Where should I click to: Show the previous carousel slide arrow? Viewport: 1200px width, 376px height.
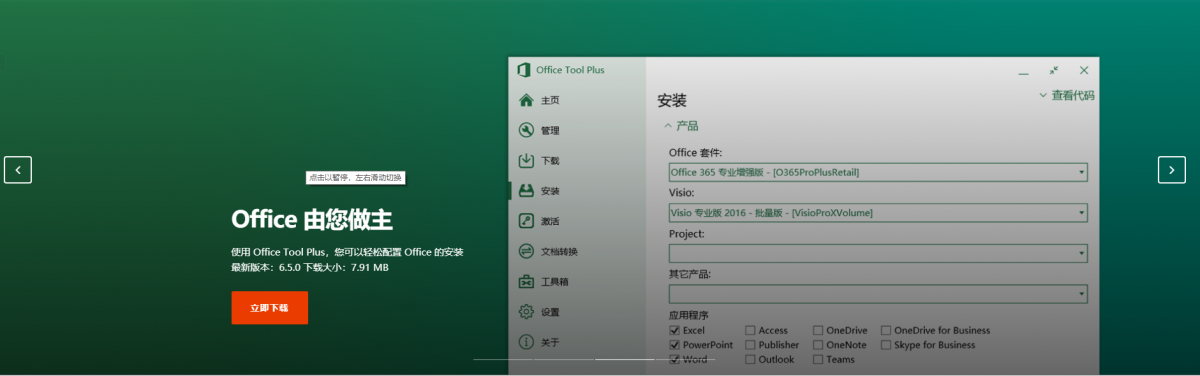click(18, 170)
